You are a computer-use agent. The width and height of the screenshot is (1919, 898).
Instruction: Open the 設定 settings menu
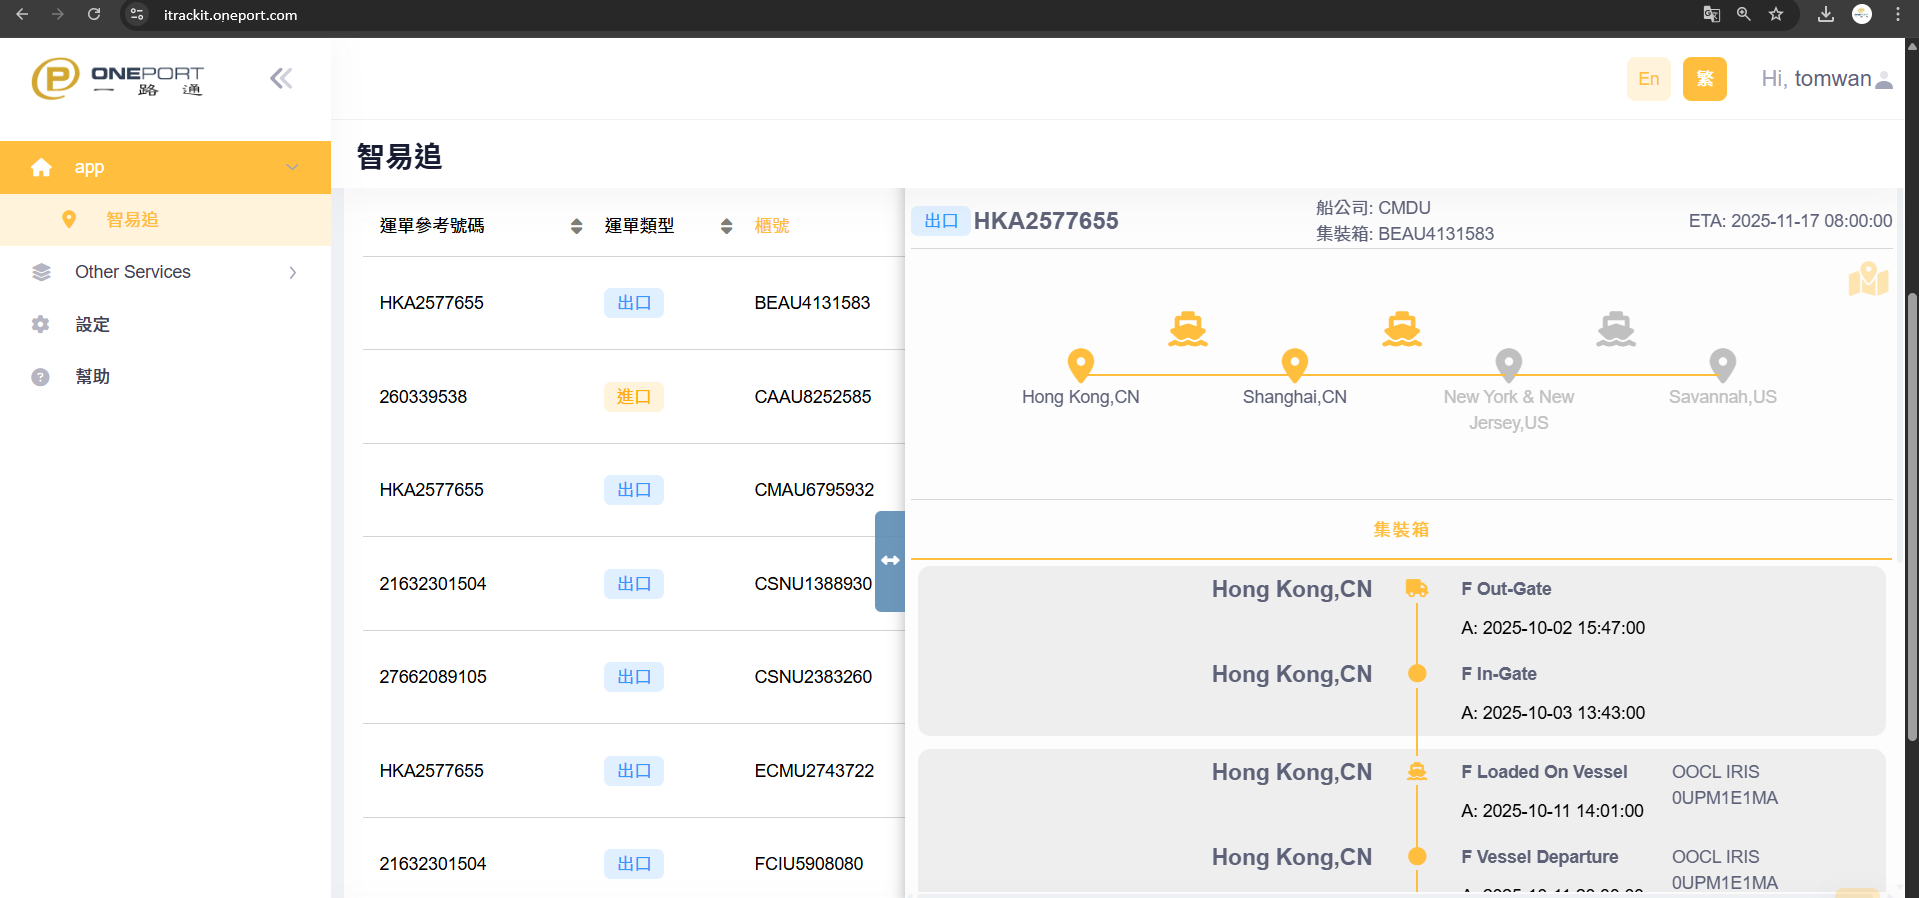point(93,325)
